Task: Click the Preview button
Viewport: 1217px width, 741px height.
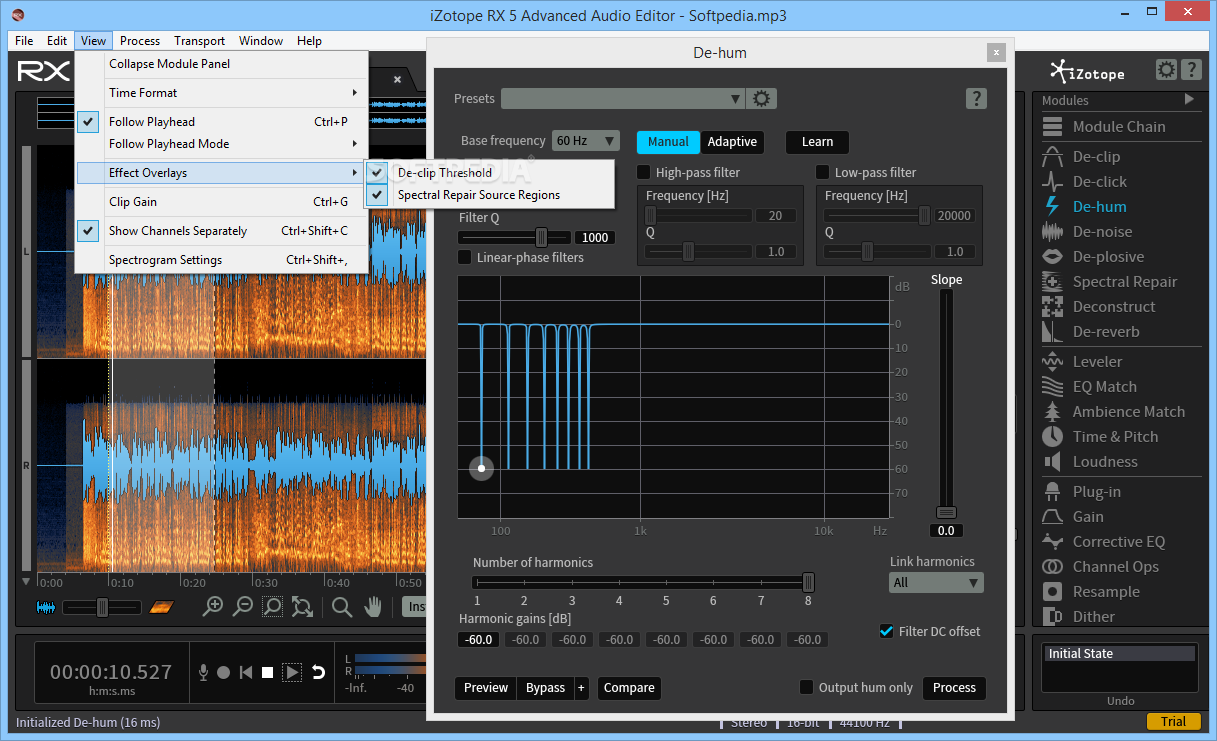Action: point(486,688)
